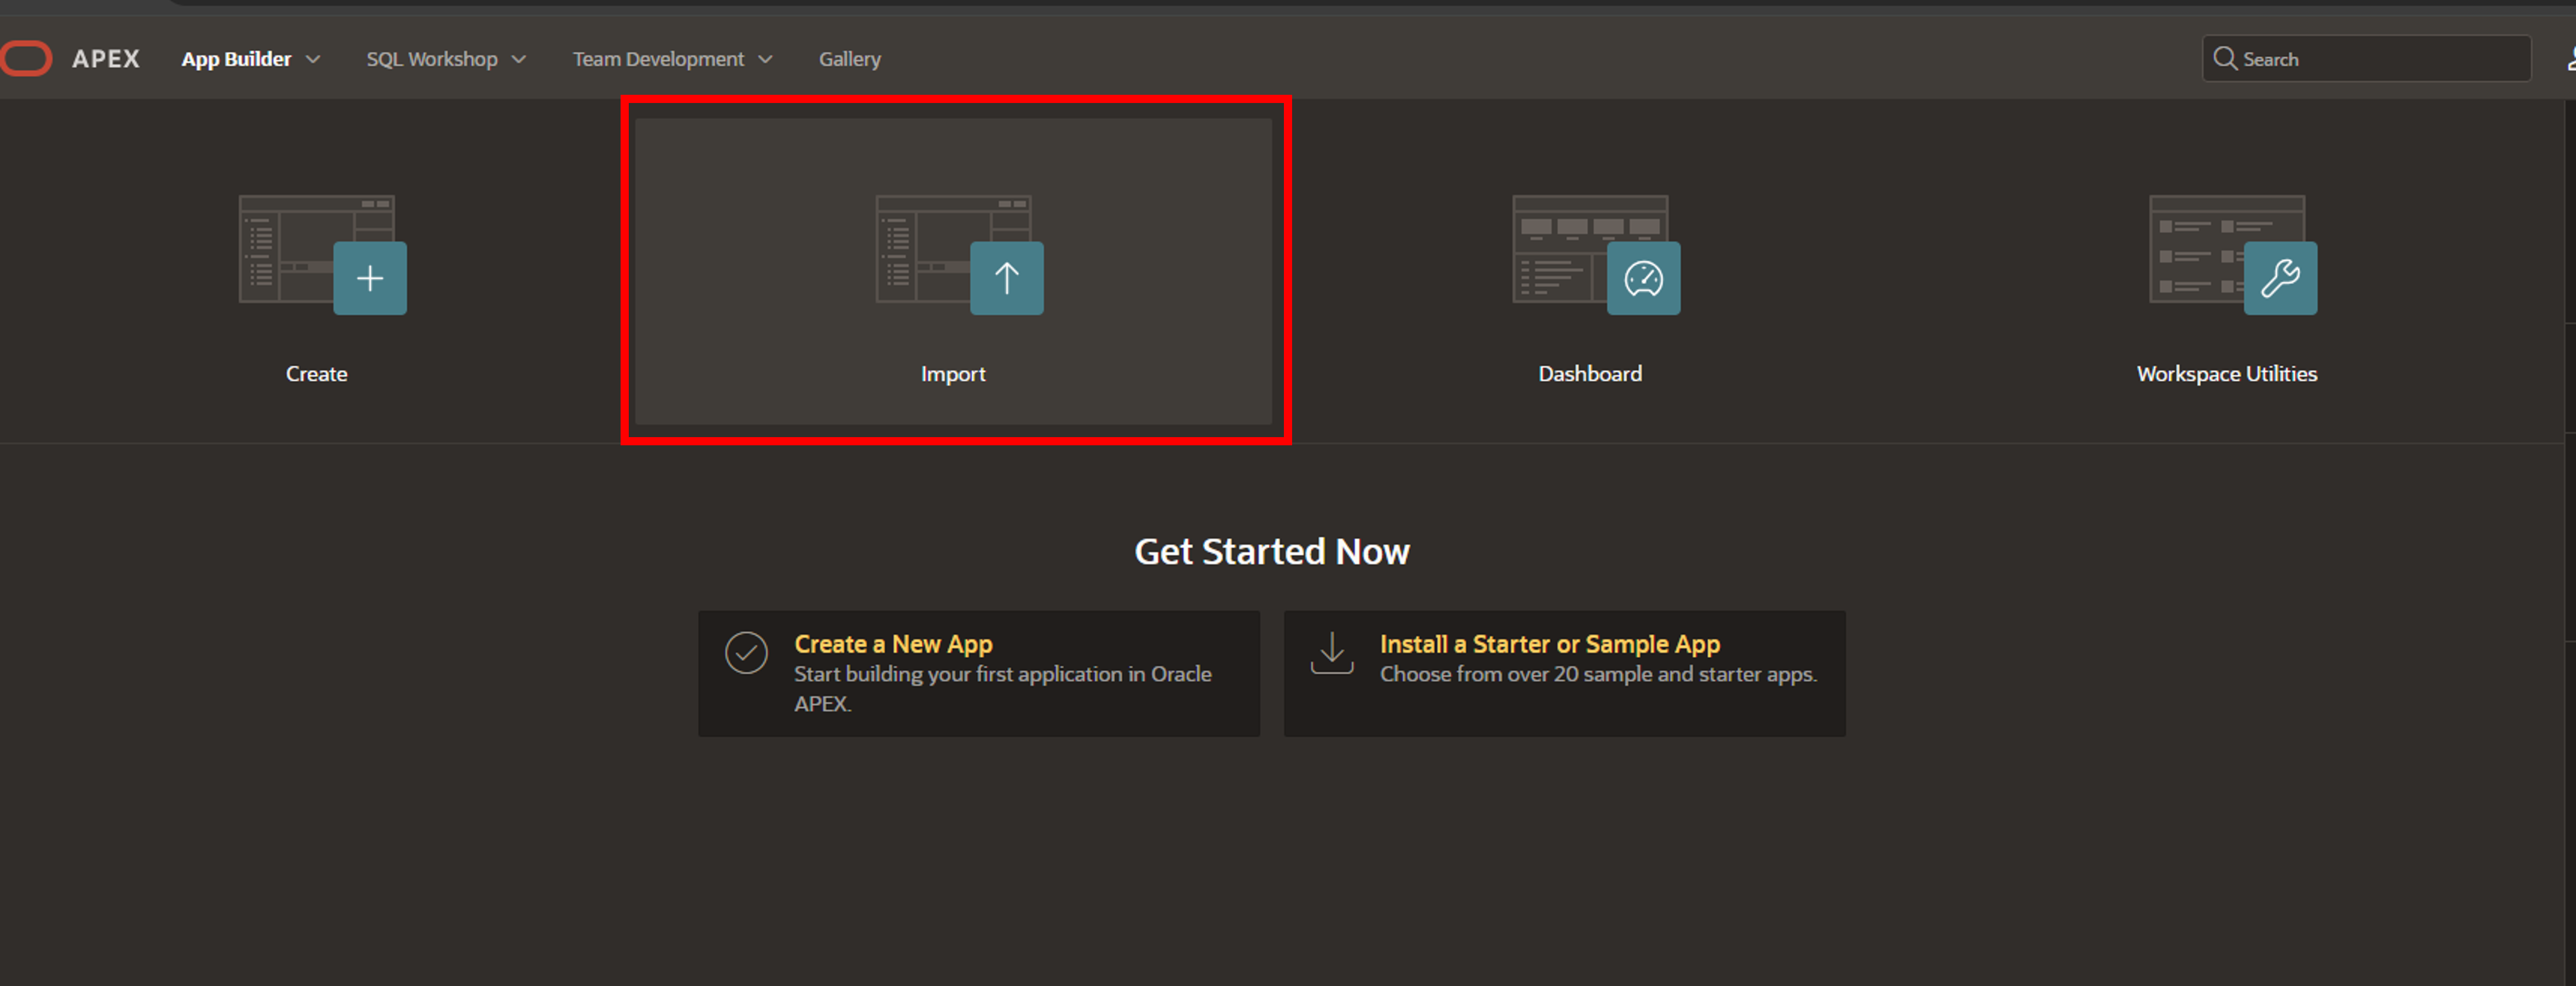This screenshot has height=986, width=2576.
Task: Click Install a Starter or Sample App link
Action: click(x=1549, y=644)
